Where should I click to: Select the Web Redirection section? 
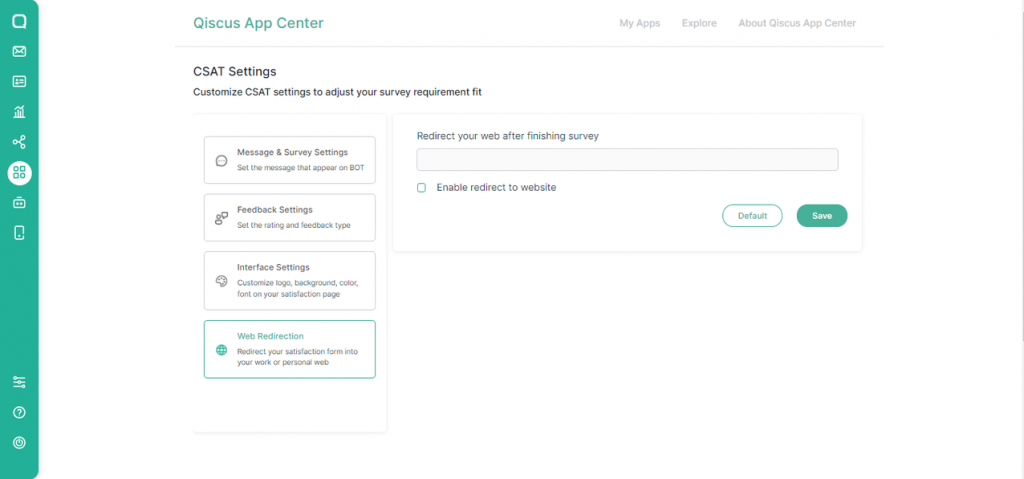pos(289,349)
